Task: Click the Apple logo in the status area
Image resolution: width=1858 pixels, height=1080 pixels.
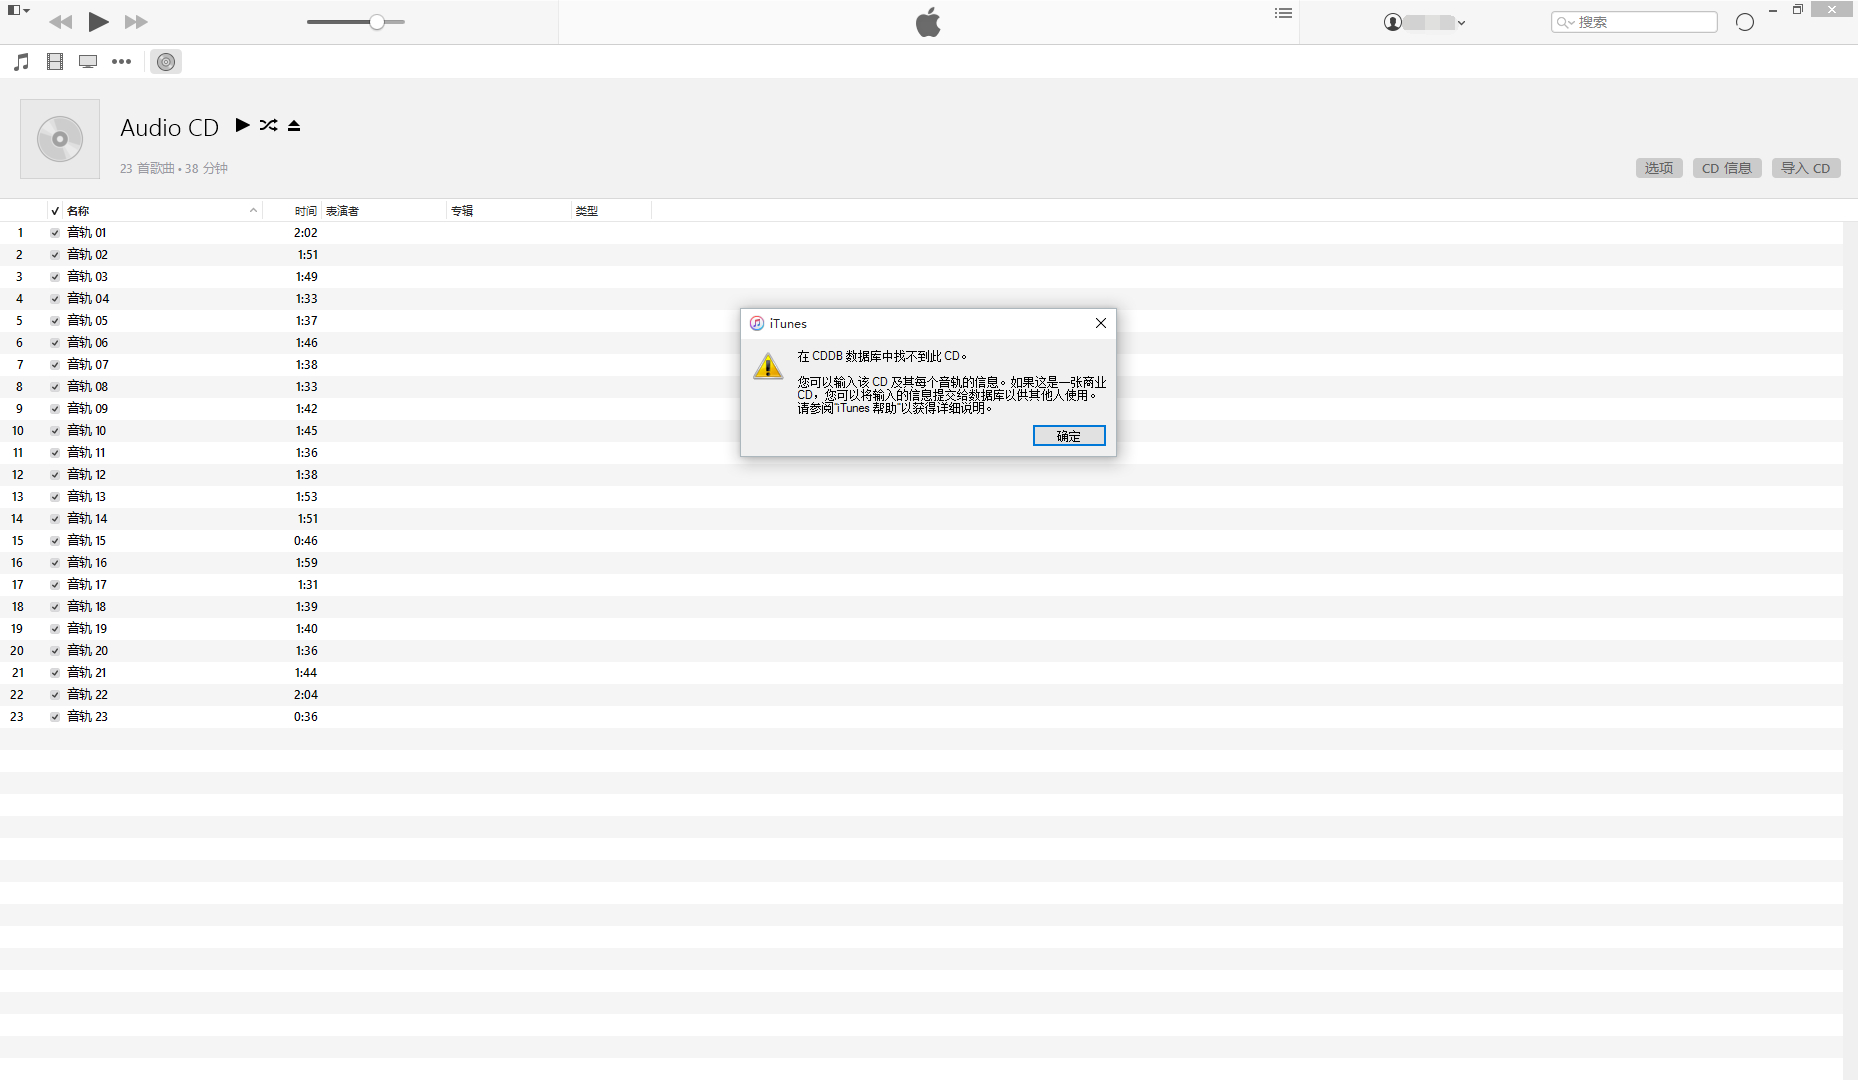Action: point(928,22)
